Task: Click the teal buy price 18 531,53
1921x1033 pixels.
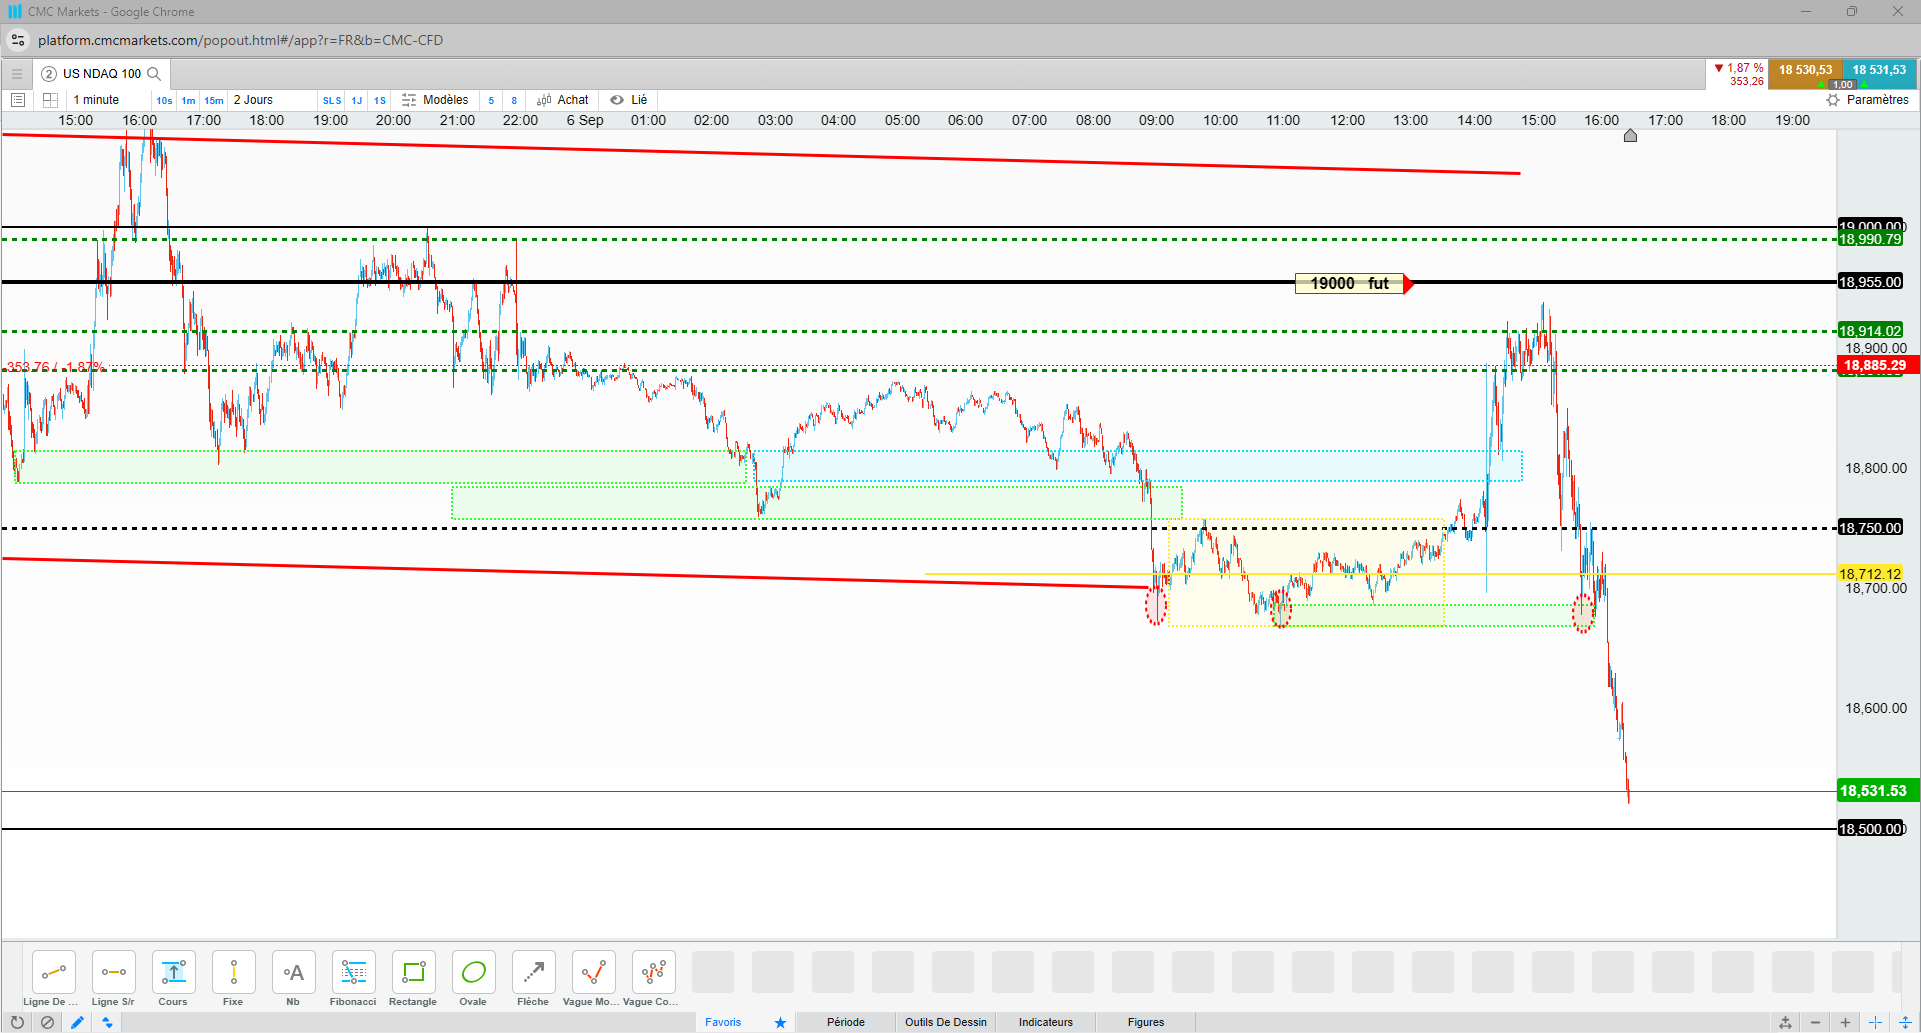Action: tap(1879, 70)
